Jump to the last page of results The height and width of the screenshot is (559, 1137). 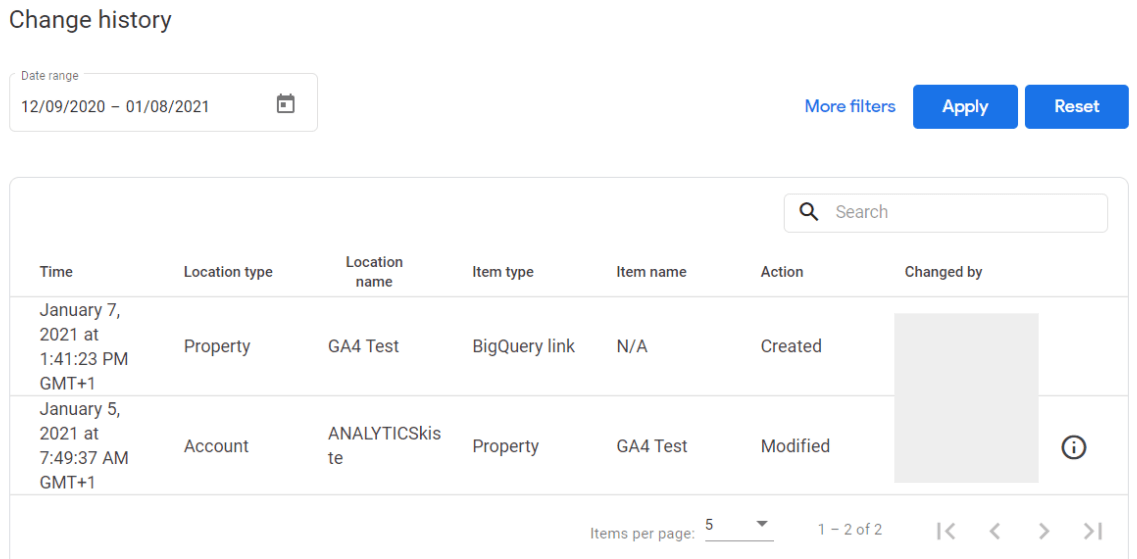coord(1092,531)
